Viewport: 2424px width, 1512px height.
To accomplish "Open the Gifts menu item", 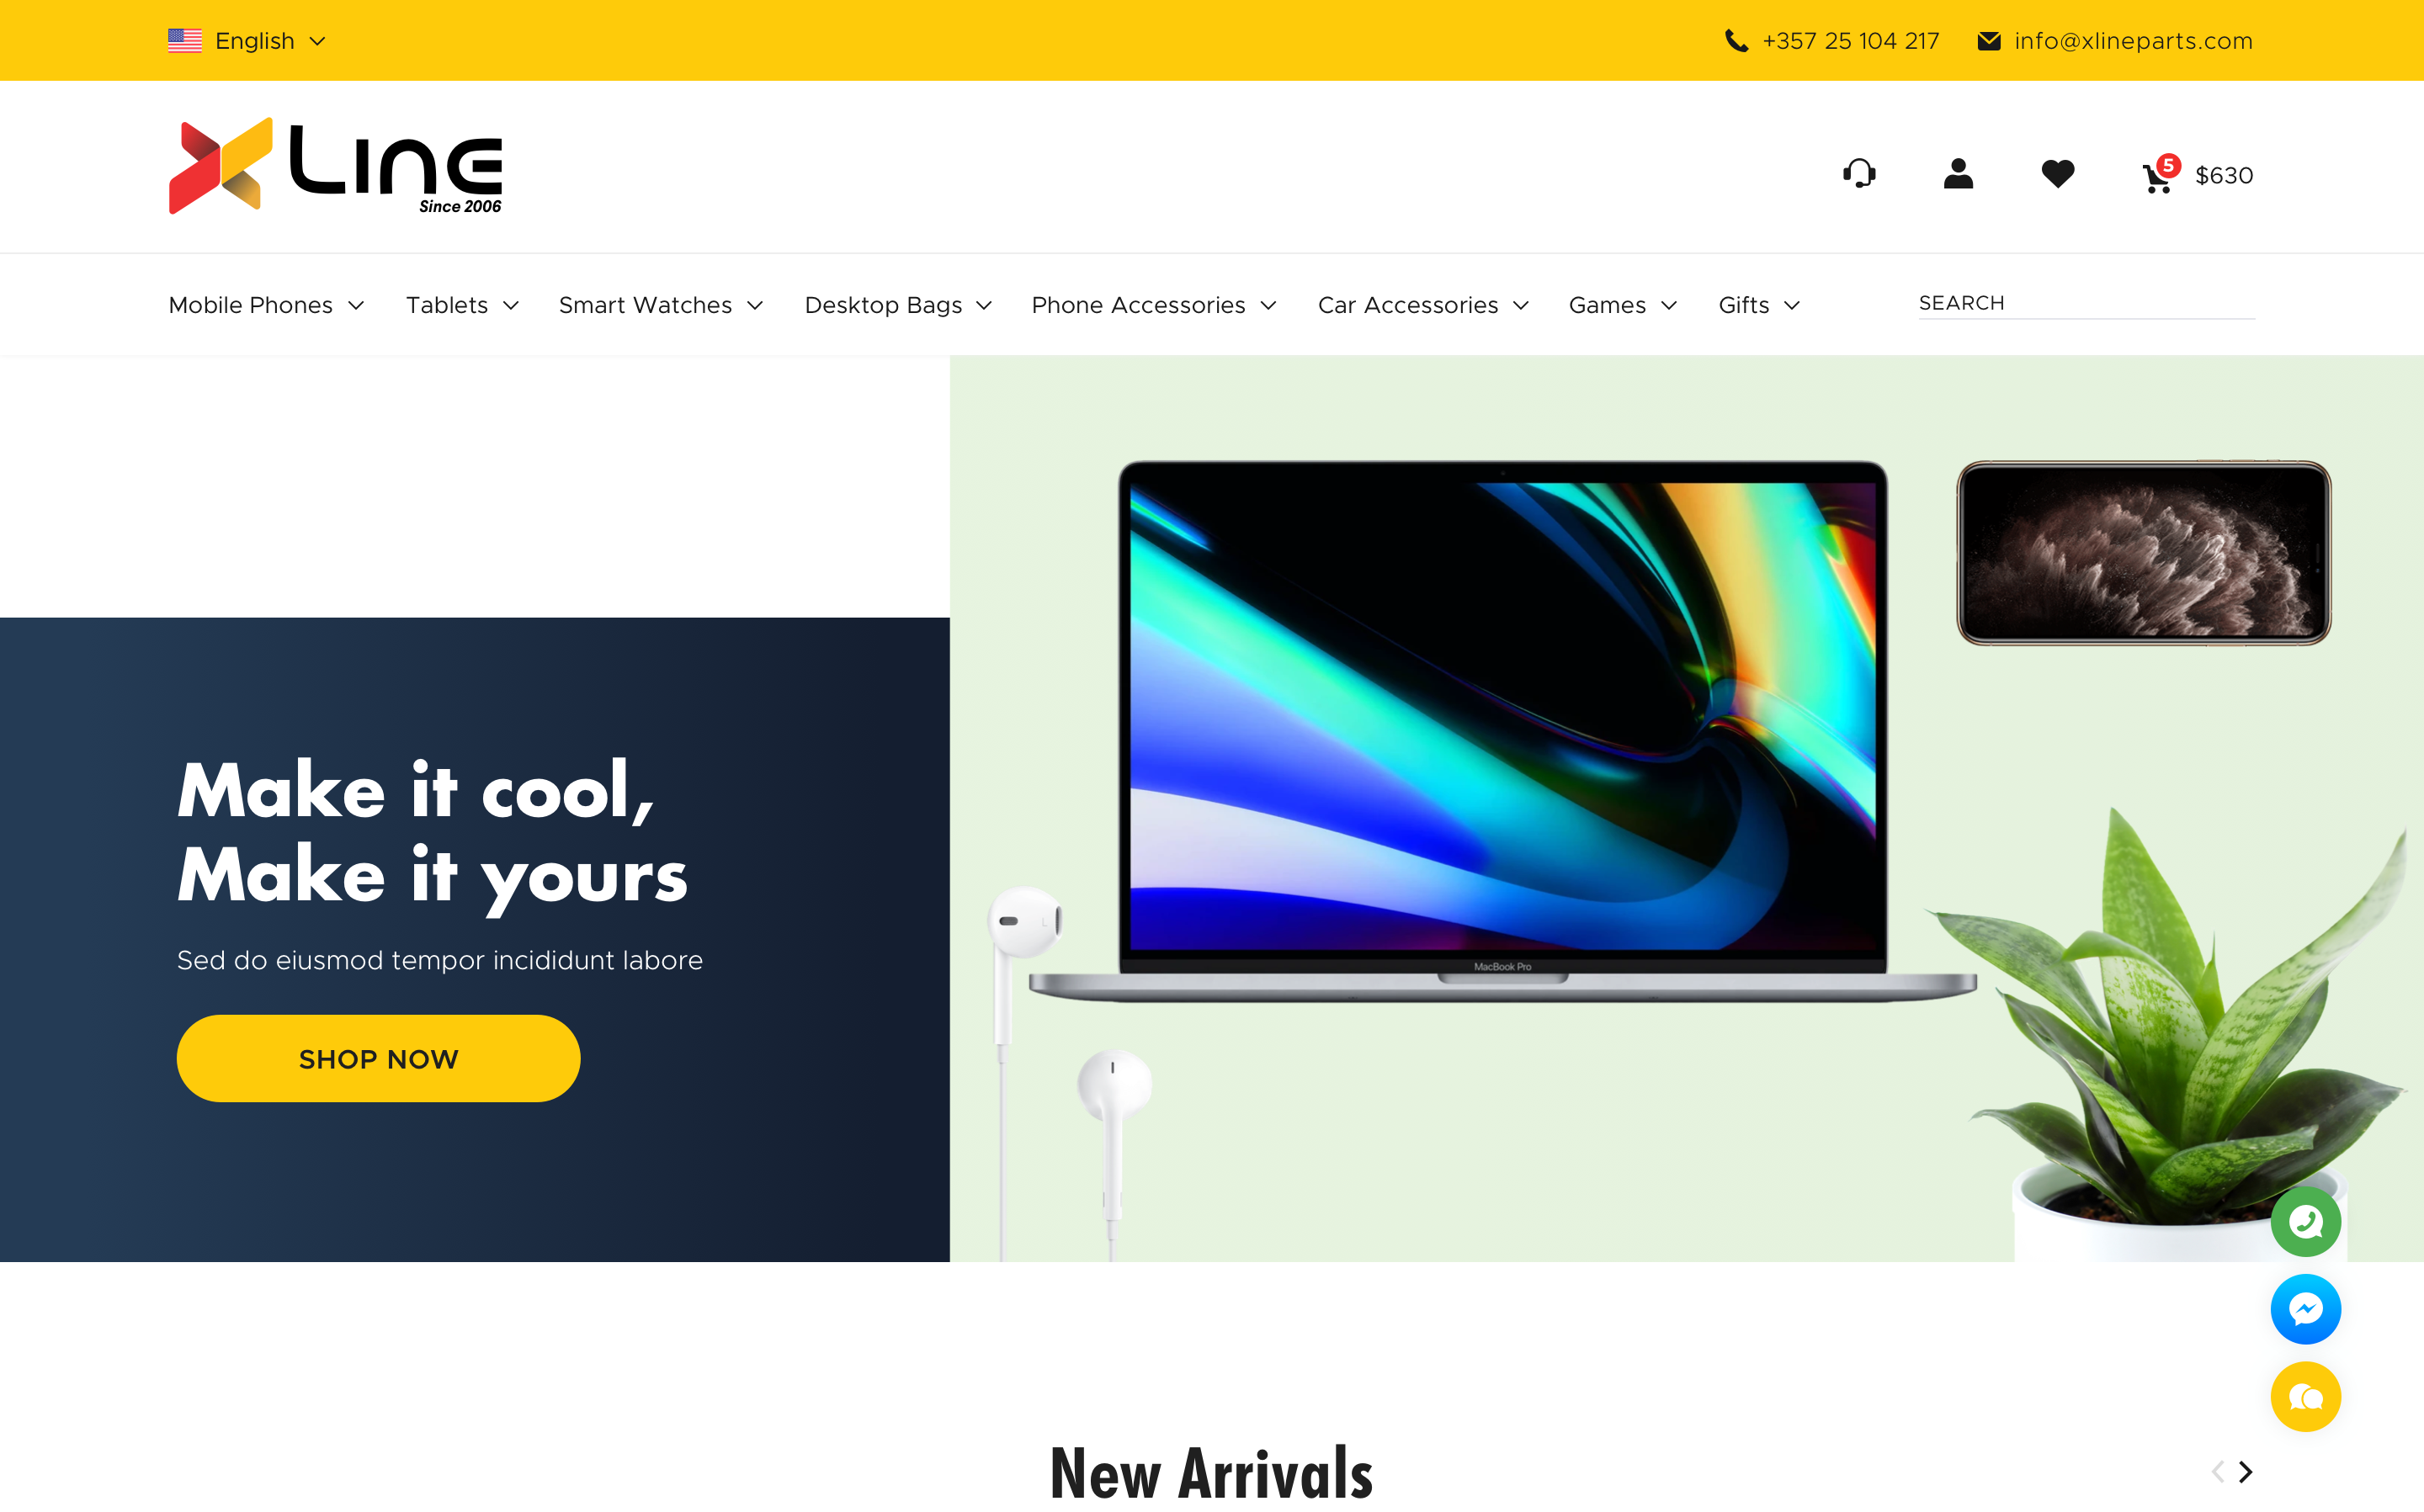I will (x=1759, y=305).
